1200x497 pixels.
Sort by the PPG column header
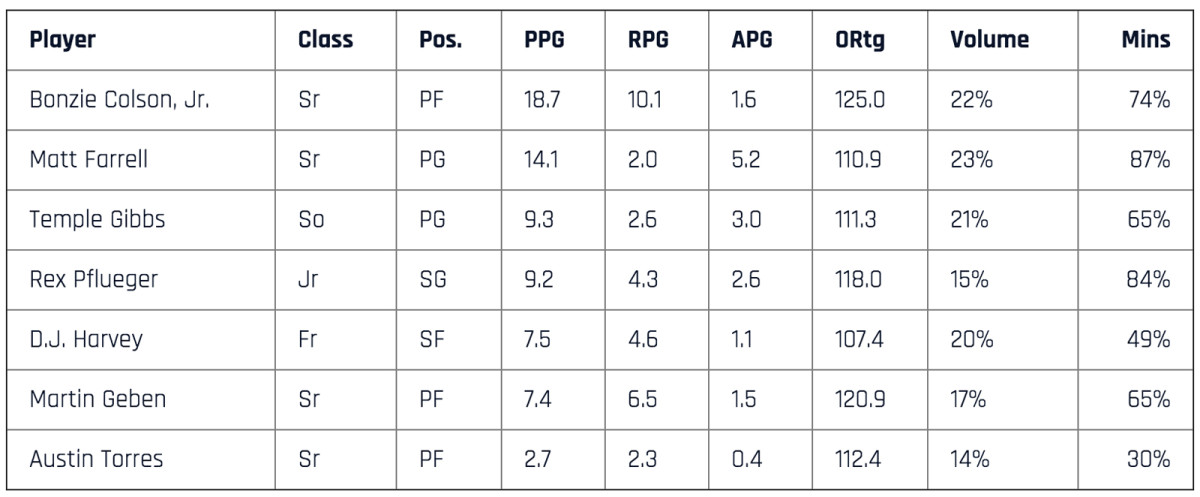pyautogui.click(x=546, y=41)
